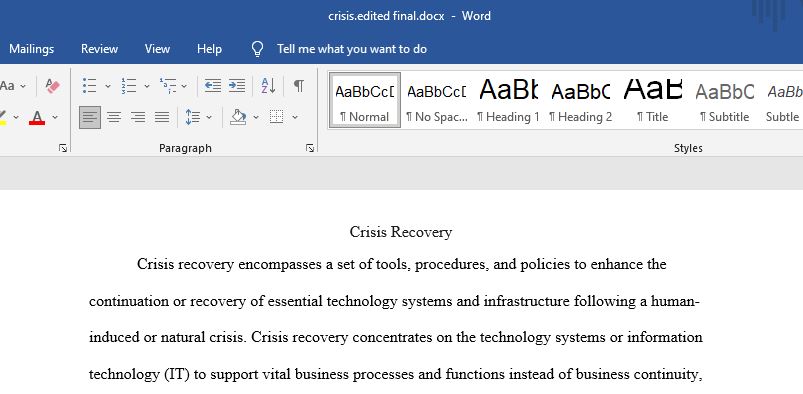
Task: Click the Shading paint bucket icon
Action: point(238,117)
